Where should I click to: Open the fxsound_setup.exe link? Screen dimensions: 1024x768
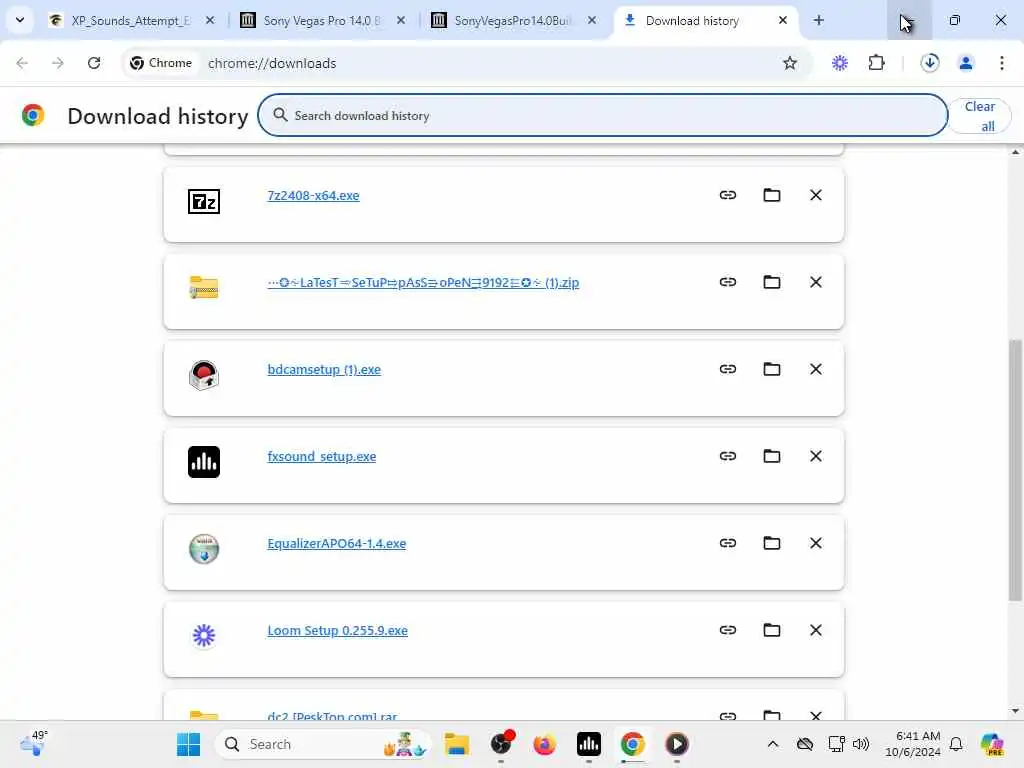(321, 456)
